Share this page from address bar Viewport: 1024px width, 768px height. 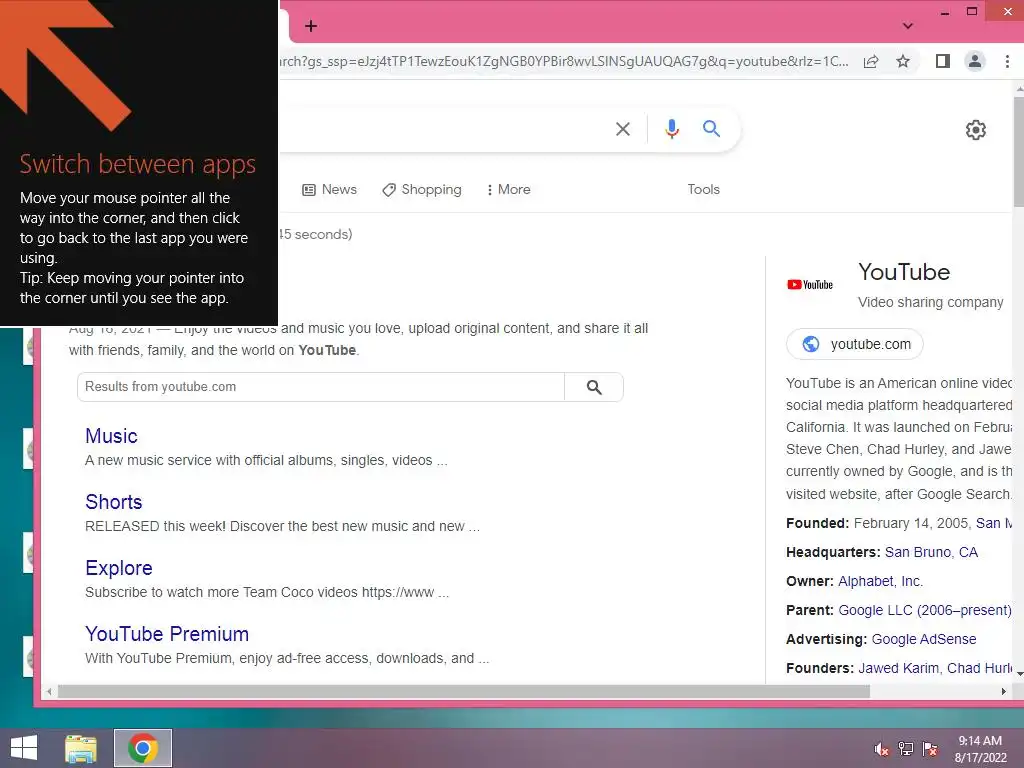tap(871, 61)
